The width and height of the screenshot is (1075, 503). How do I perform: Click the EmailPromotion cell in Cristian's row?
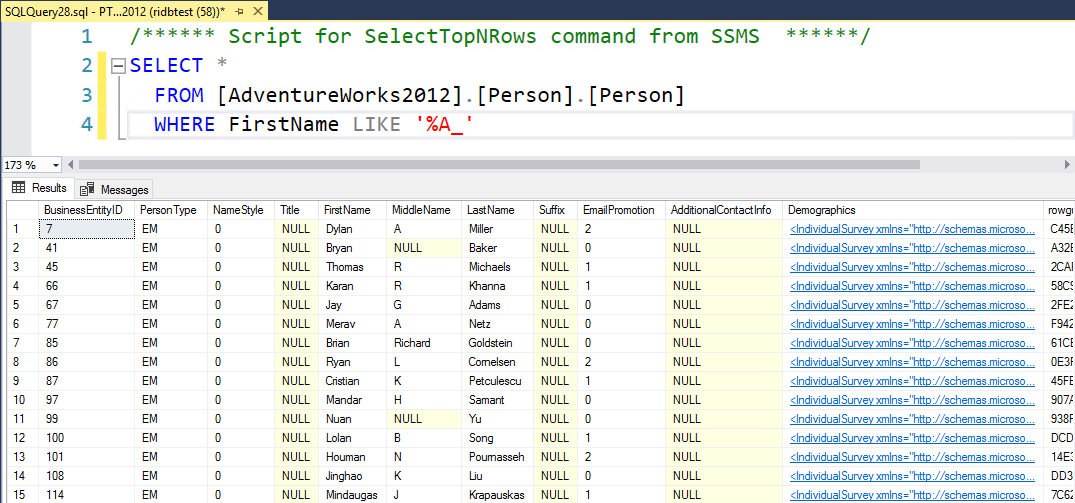[621, 381]
